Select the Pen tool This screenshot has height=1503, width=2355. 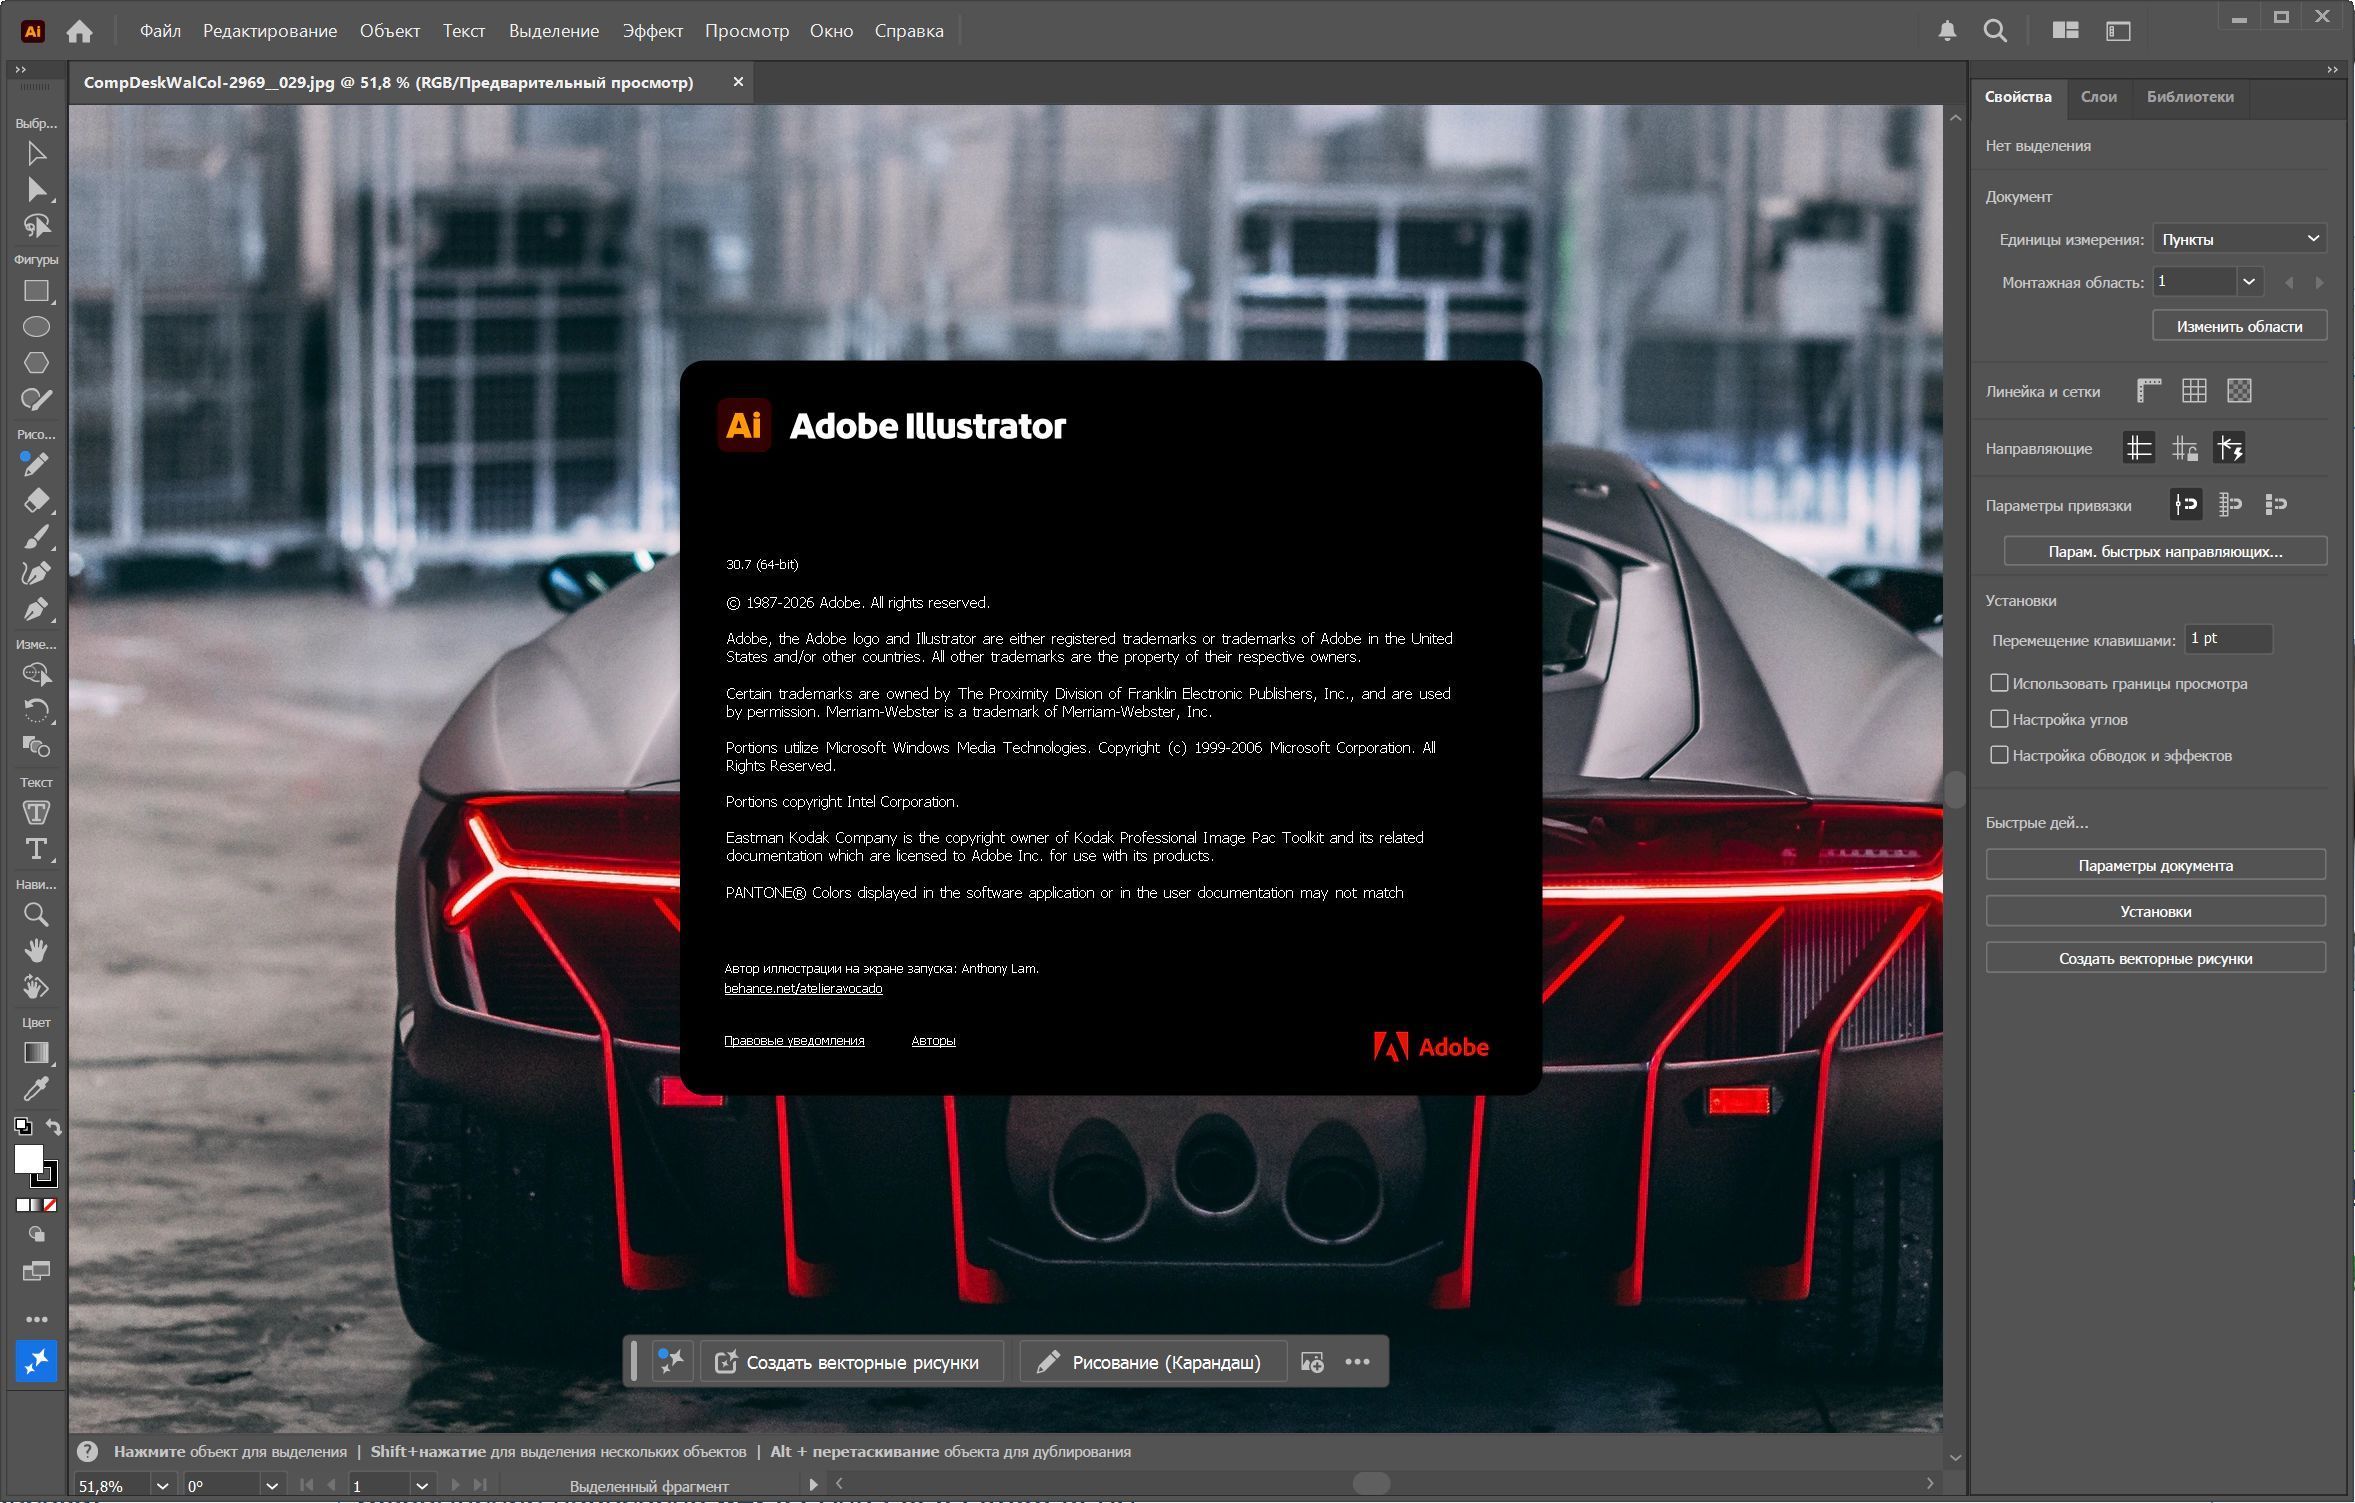tap(36, 609)
